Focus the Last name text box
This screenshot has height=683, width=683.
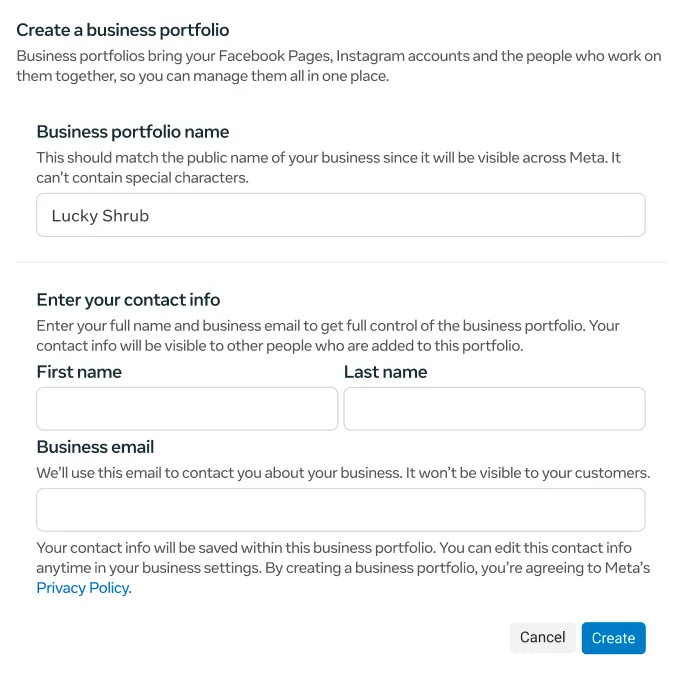tap(494, 409)
